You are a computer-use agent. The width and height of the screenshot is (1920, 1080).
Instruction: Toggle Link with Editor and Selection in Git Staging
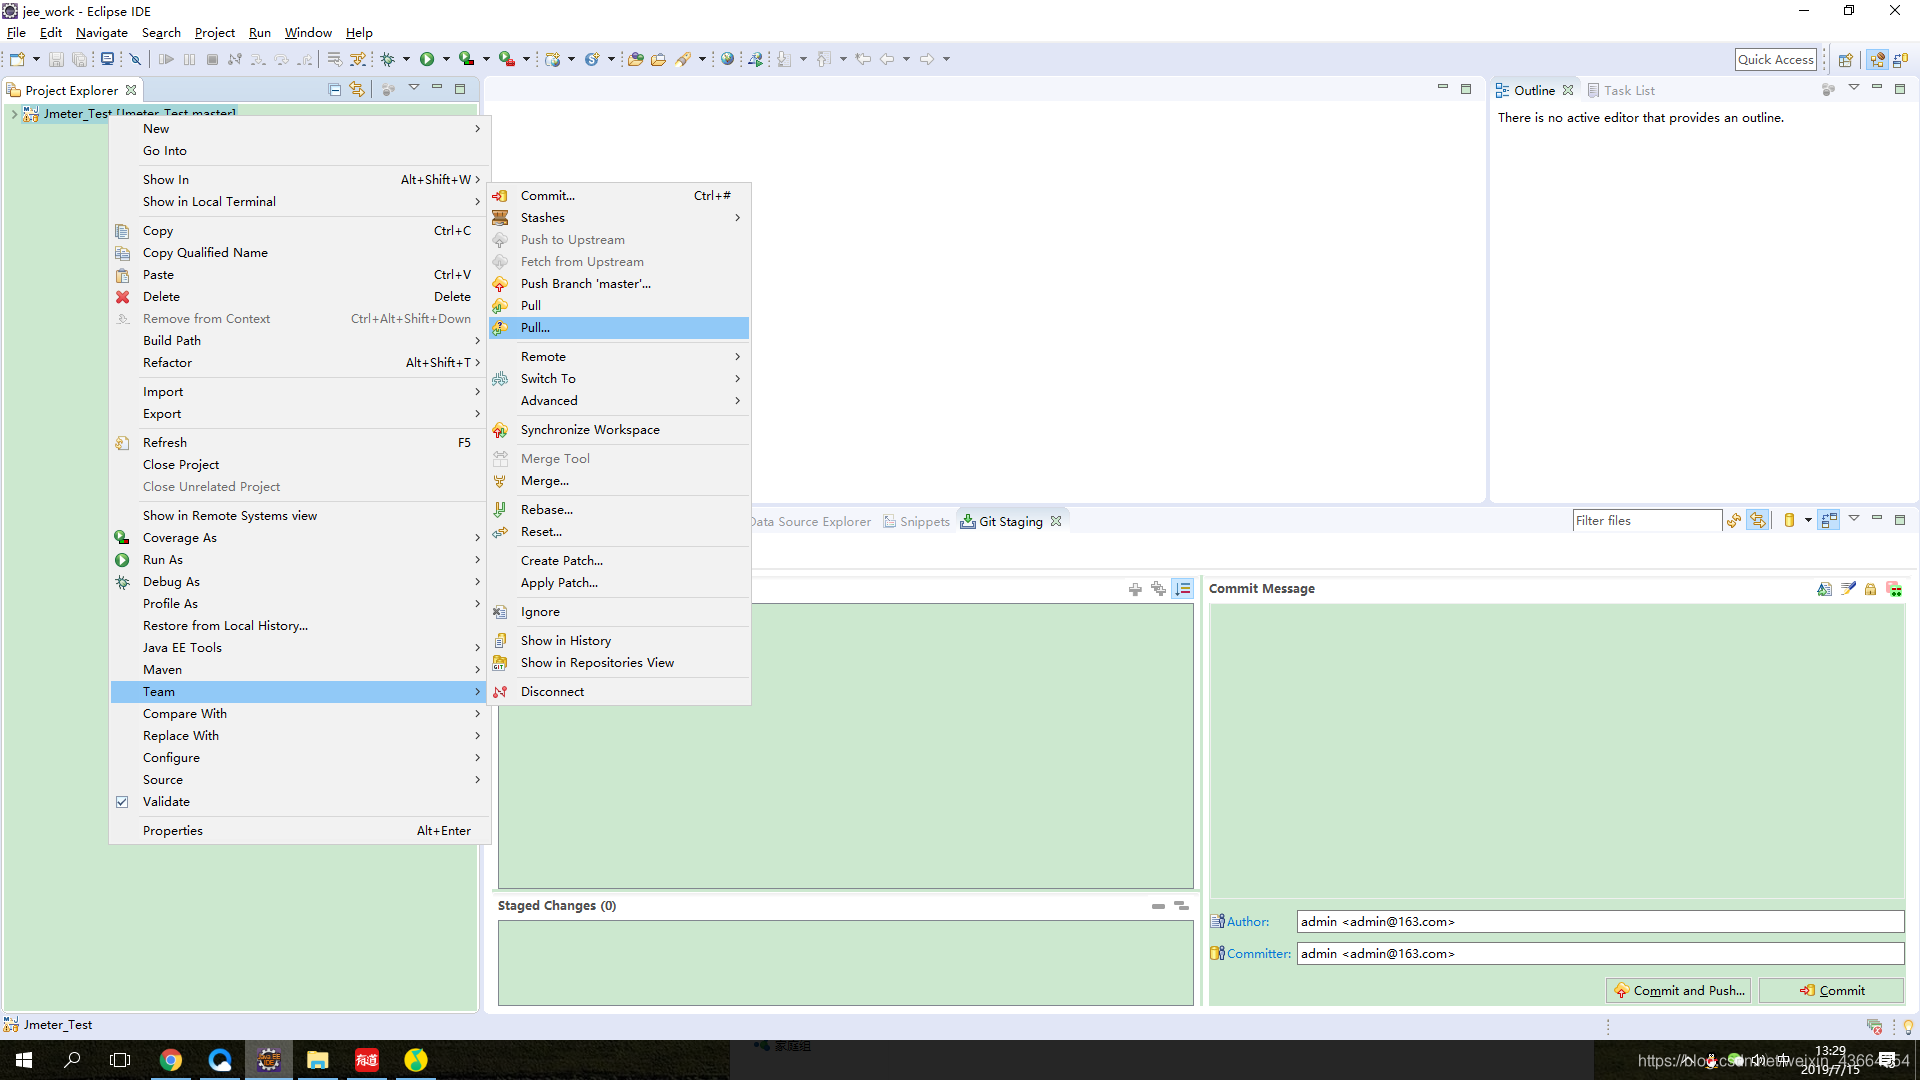click(1758, 520)
